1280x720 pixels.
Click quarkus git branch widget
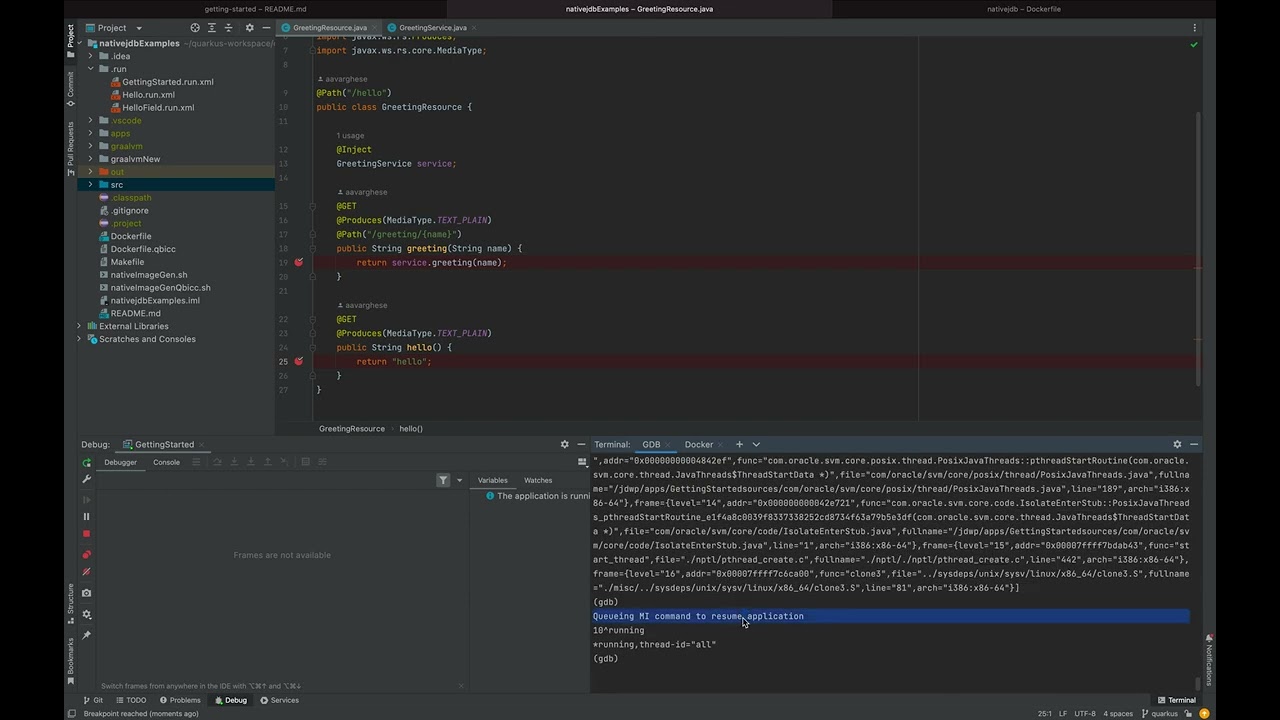(x=1160, y=714)
